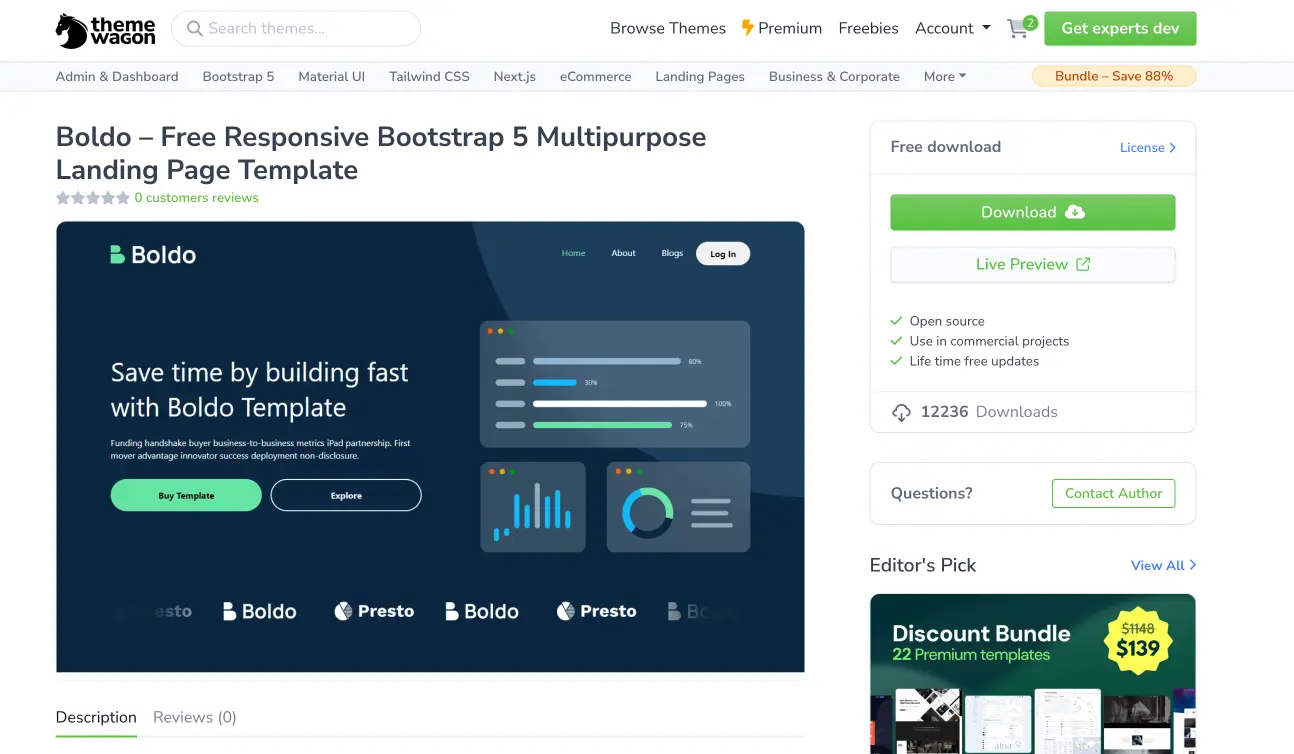
Task: Open the View All link
Action: tap(1163, 565)
